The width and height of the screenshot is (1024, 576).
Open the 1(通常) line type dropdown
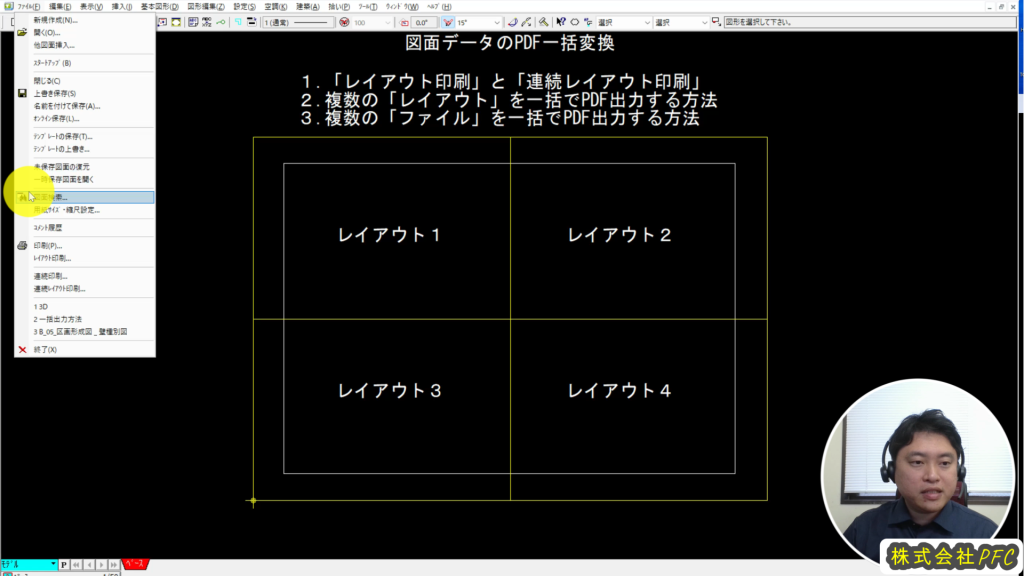pyautogui.click(x=298, y=22)
